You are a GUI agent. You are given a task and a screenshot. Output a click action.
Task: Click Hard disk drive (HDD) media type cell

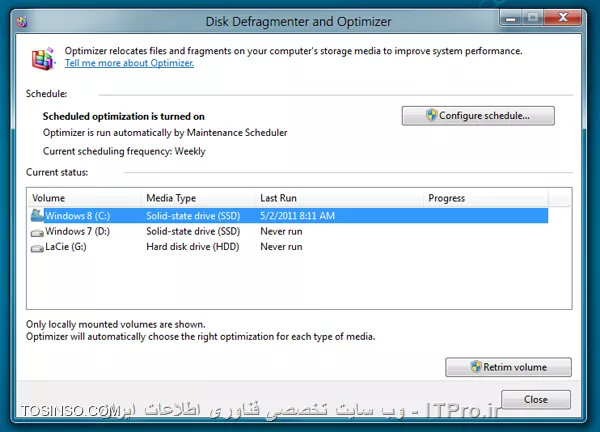pyautogui.click(x=192, y=247)
